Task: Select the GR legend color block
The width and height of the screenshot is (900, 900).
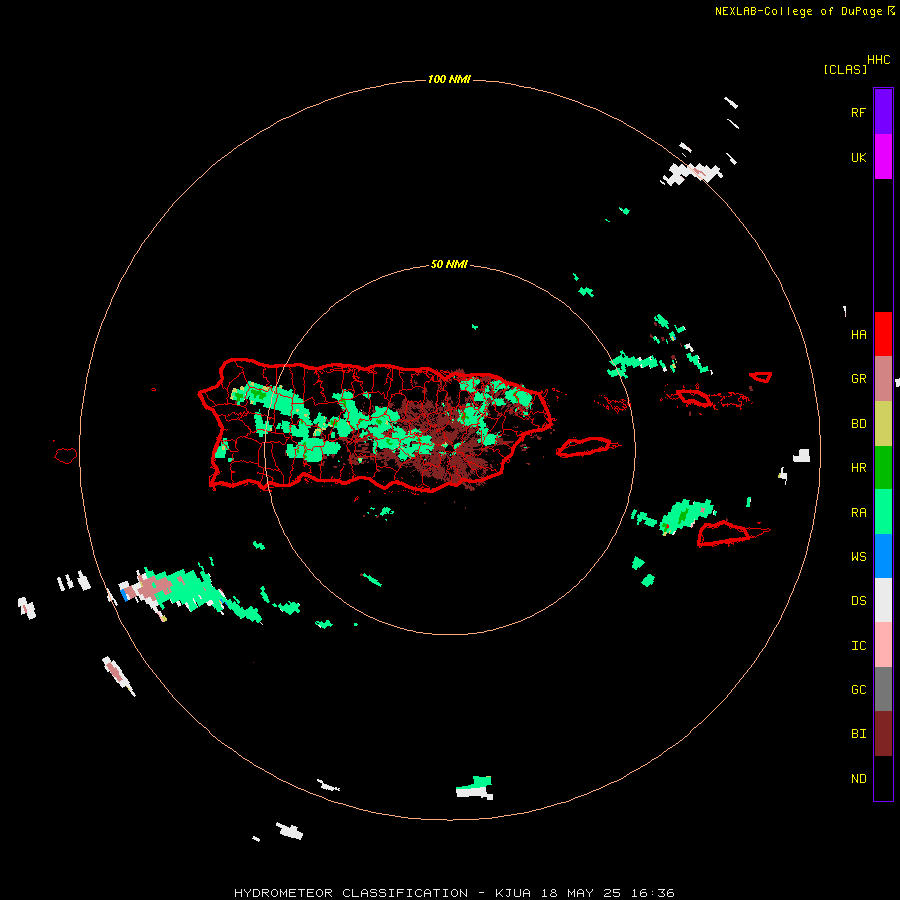Action: (883, 378)
